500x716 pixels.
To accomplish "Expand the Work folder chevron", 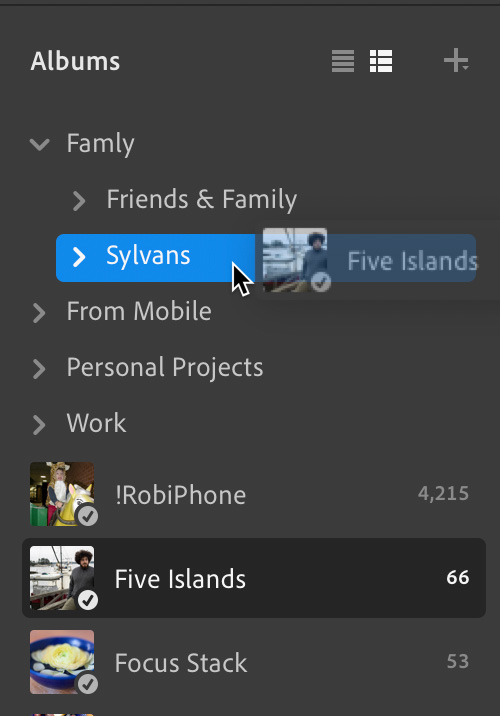I will (39, 425).
